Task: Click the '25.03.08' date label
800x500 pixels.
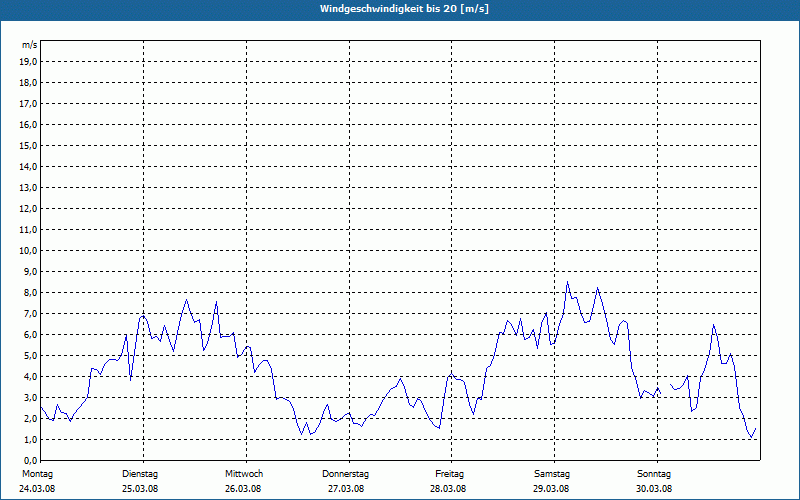Action: 140,489
